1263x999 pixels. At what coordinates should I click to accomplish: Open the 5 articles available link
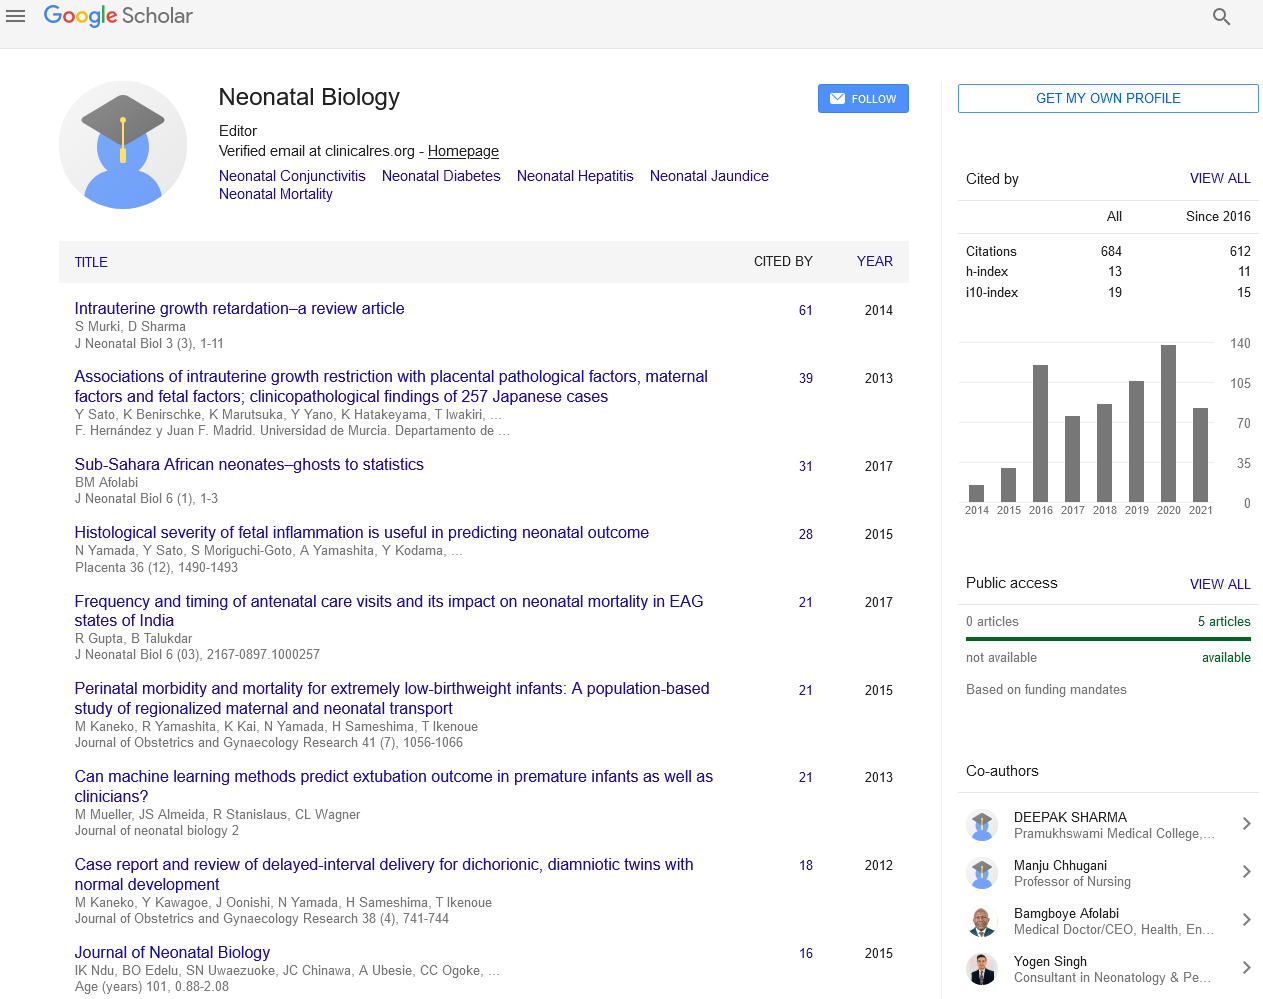[1224, 621]
